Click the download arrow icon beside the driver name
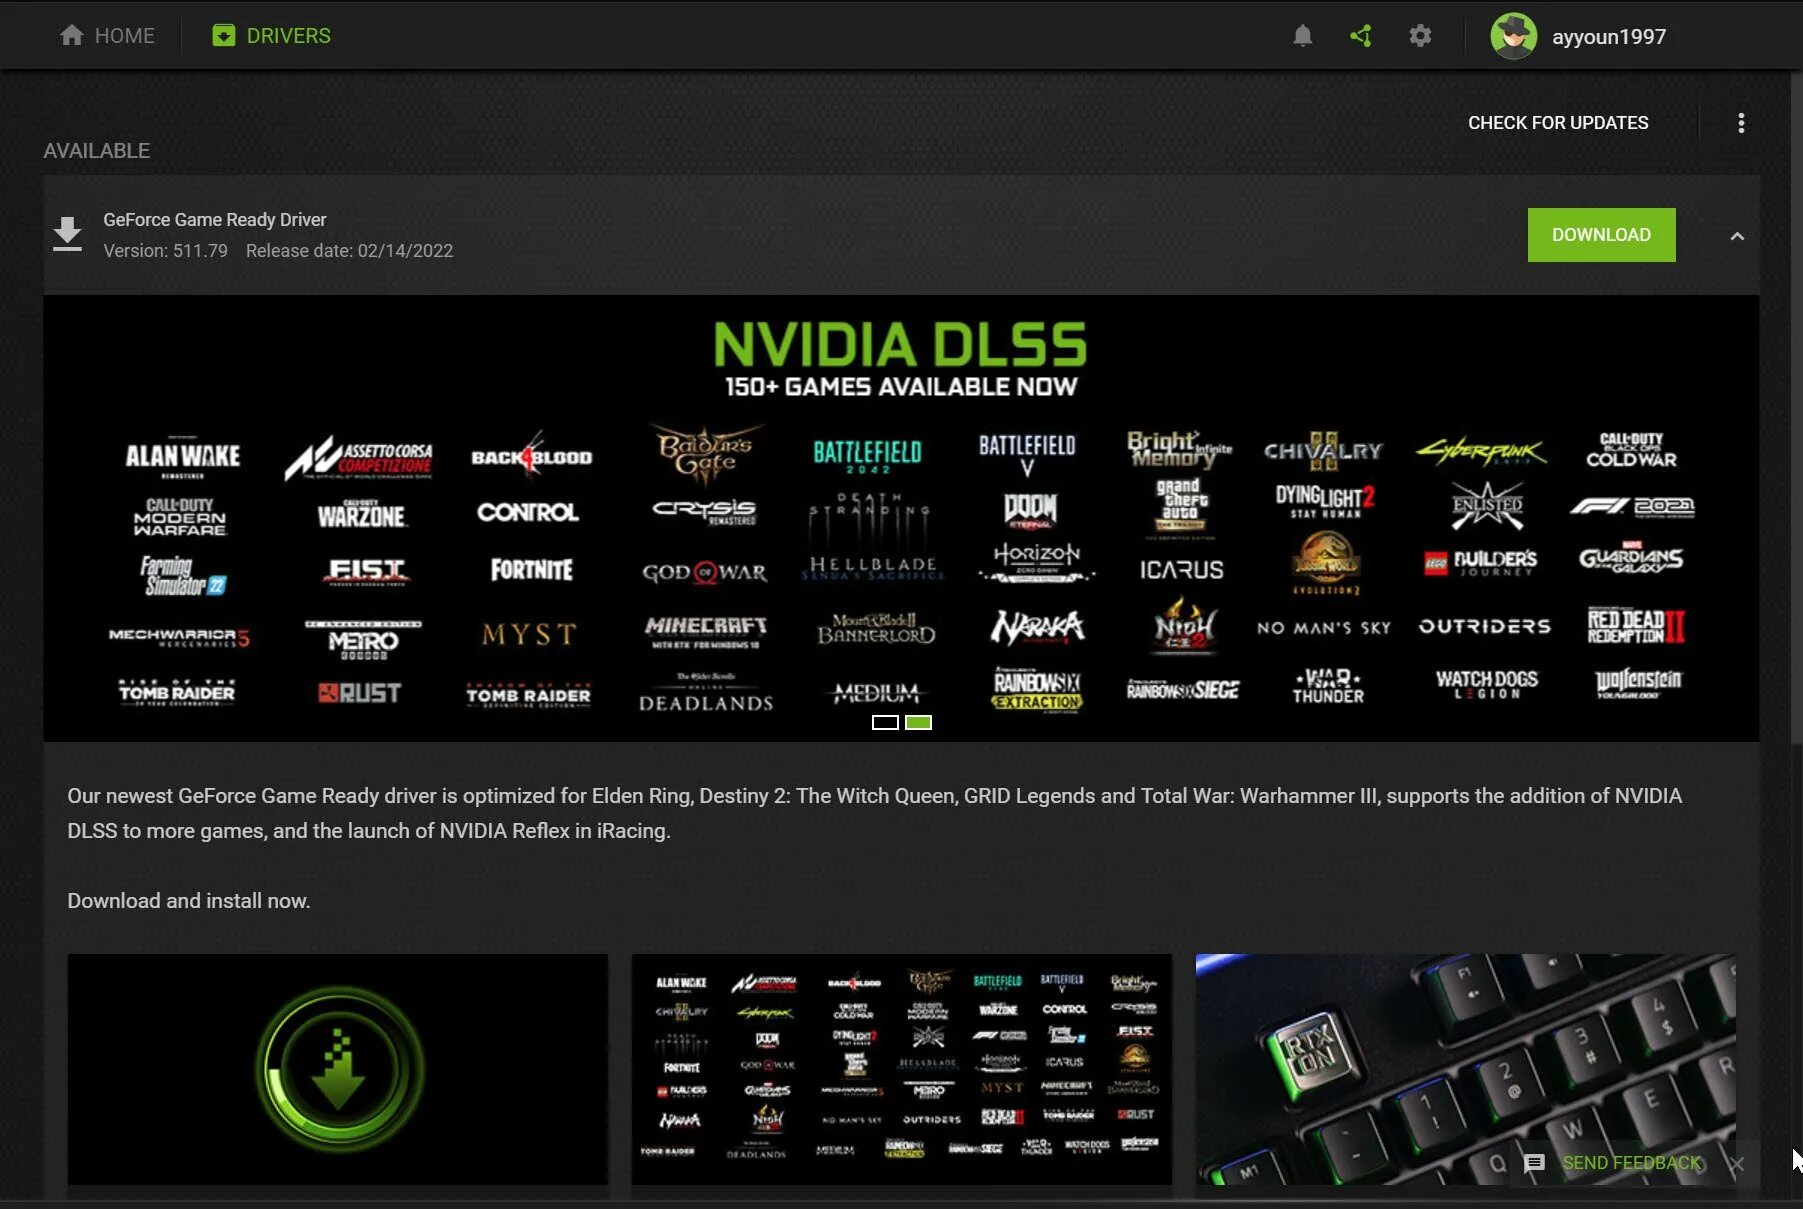The height and width of the screenshot is (1209, 1803). click(x=67, y=234)
